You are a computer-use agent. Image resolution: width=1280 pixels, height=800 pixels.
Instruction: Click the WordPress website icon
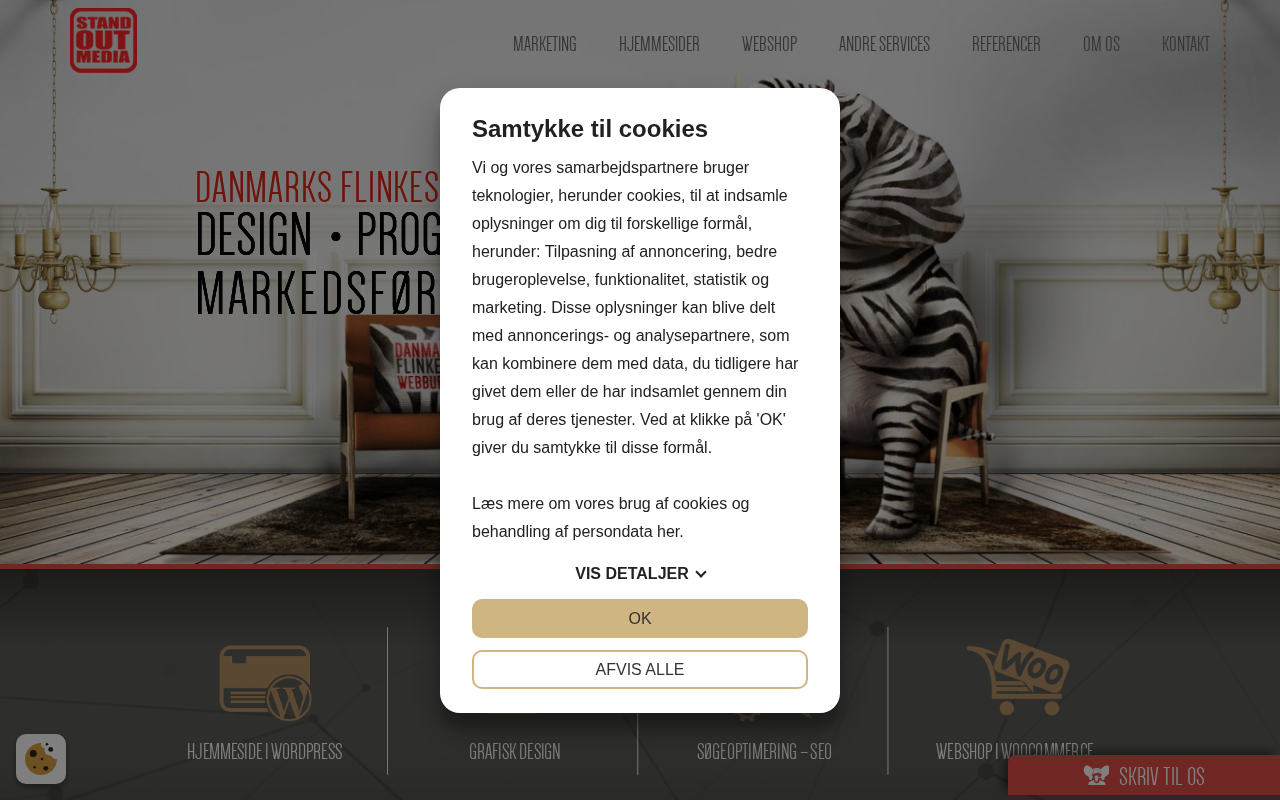pyautogui.click(x=265, y=683)
